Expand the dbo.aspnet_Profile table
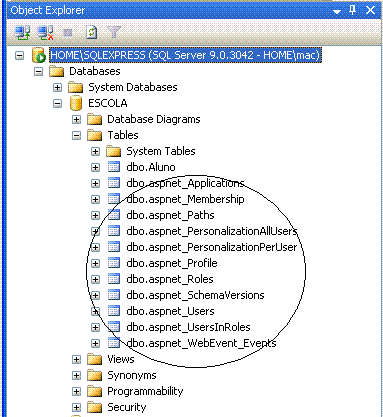This screenshot has height=417, width=383. pos(96,263)
